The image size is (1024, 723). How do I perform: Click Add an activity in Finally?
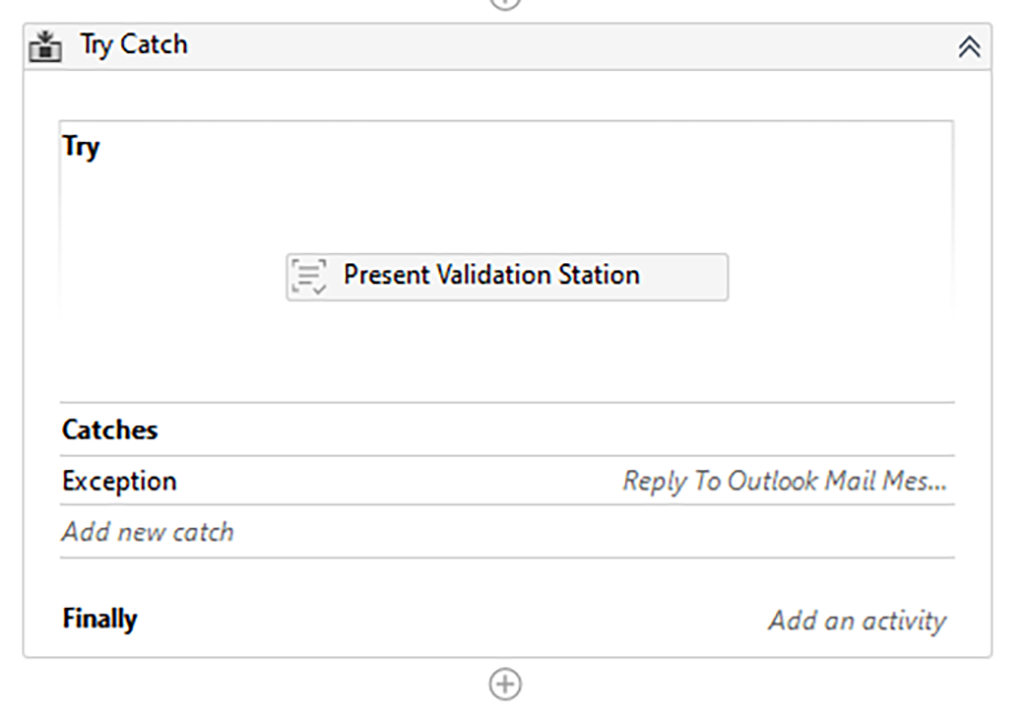(x=856, y=620)
